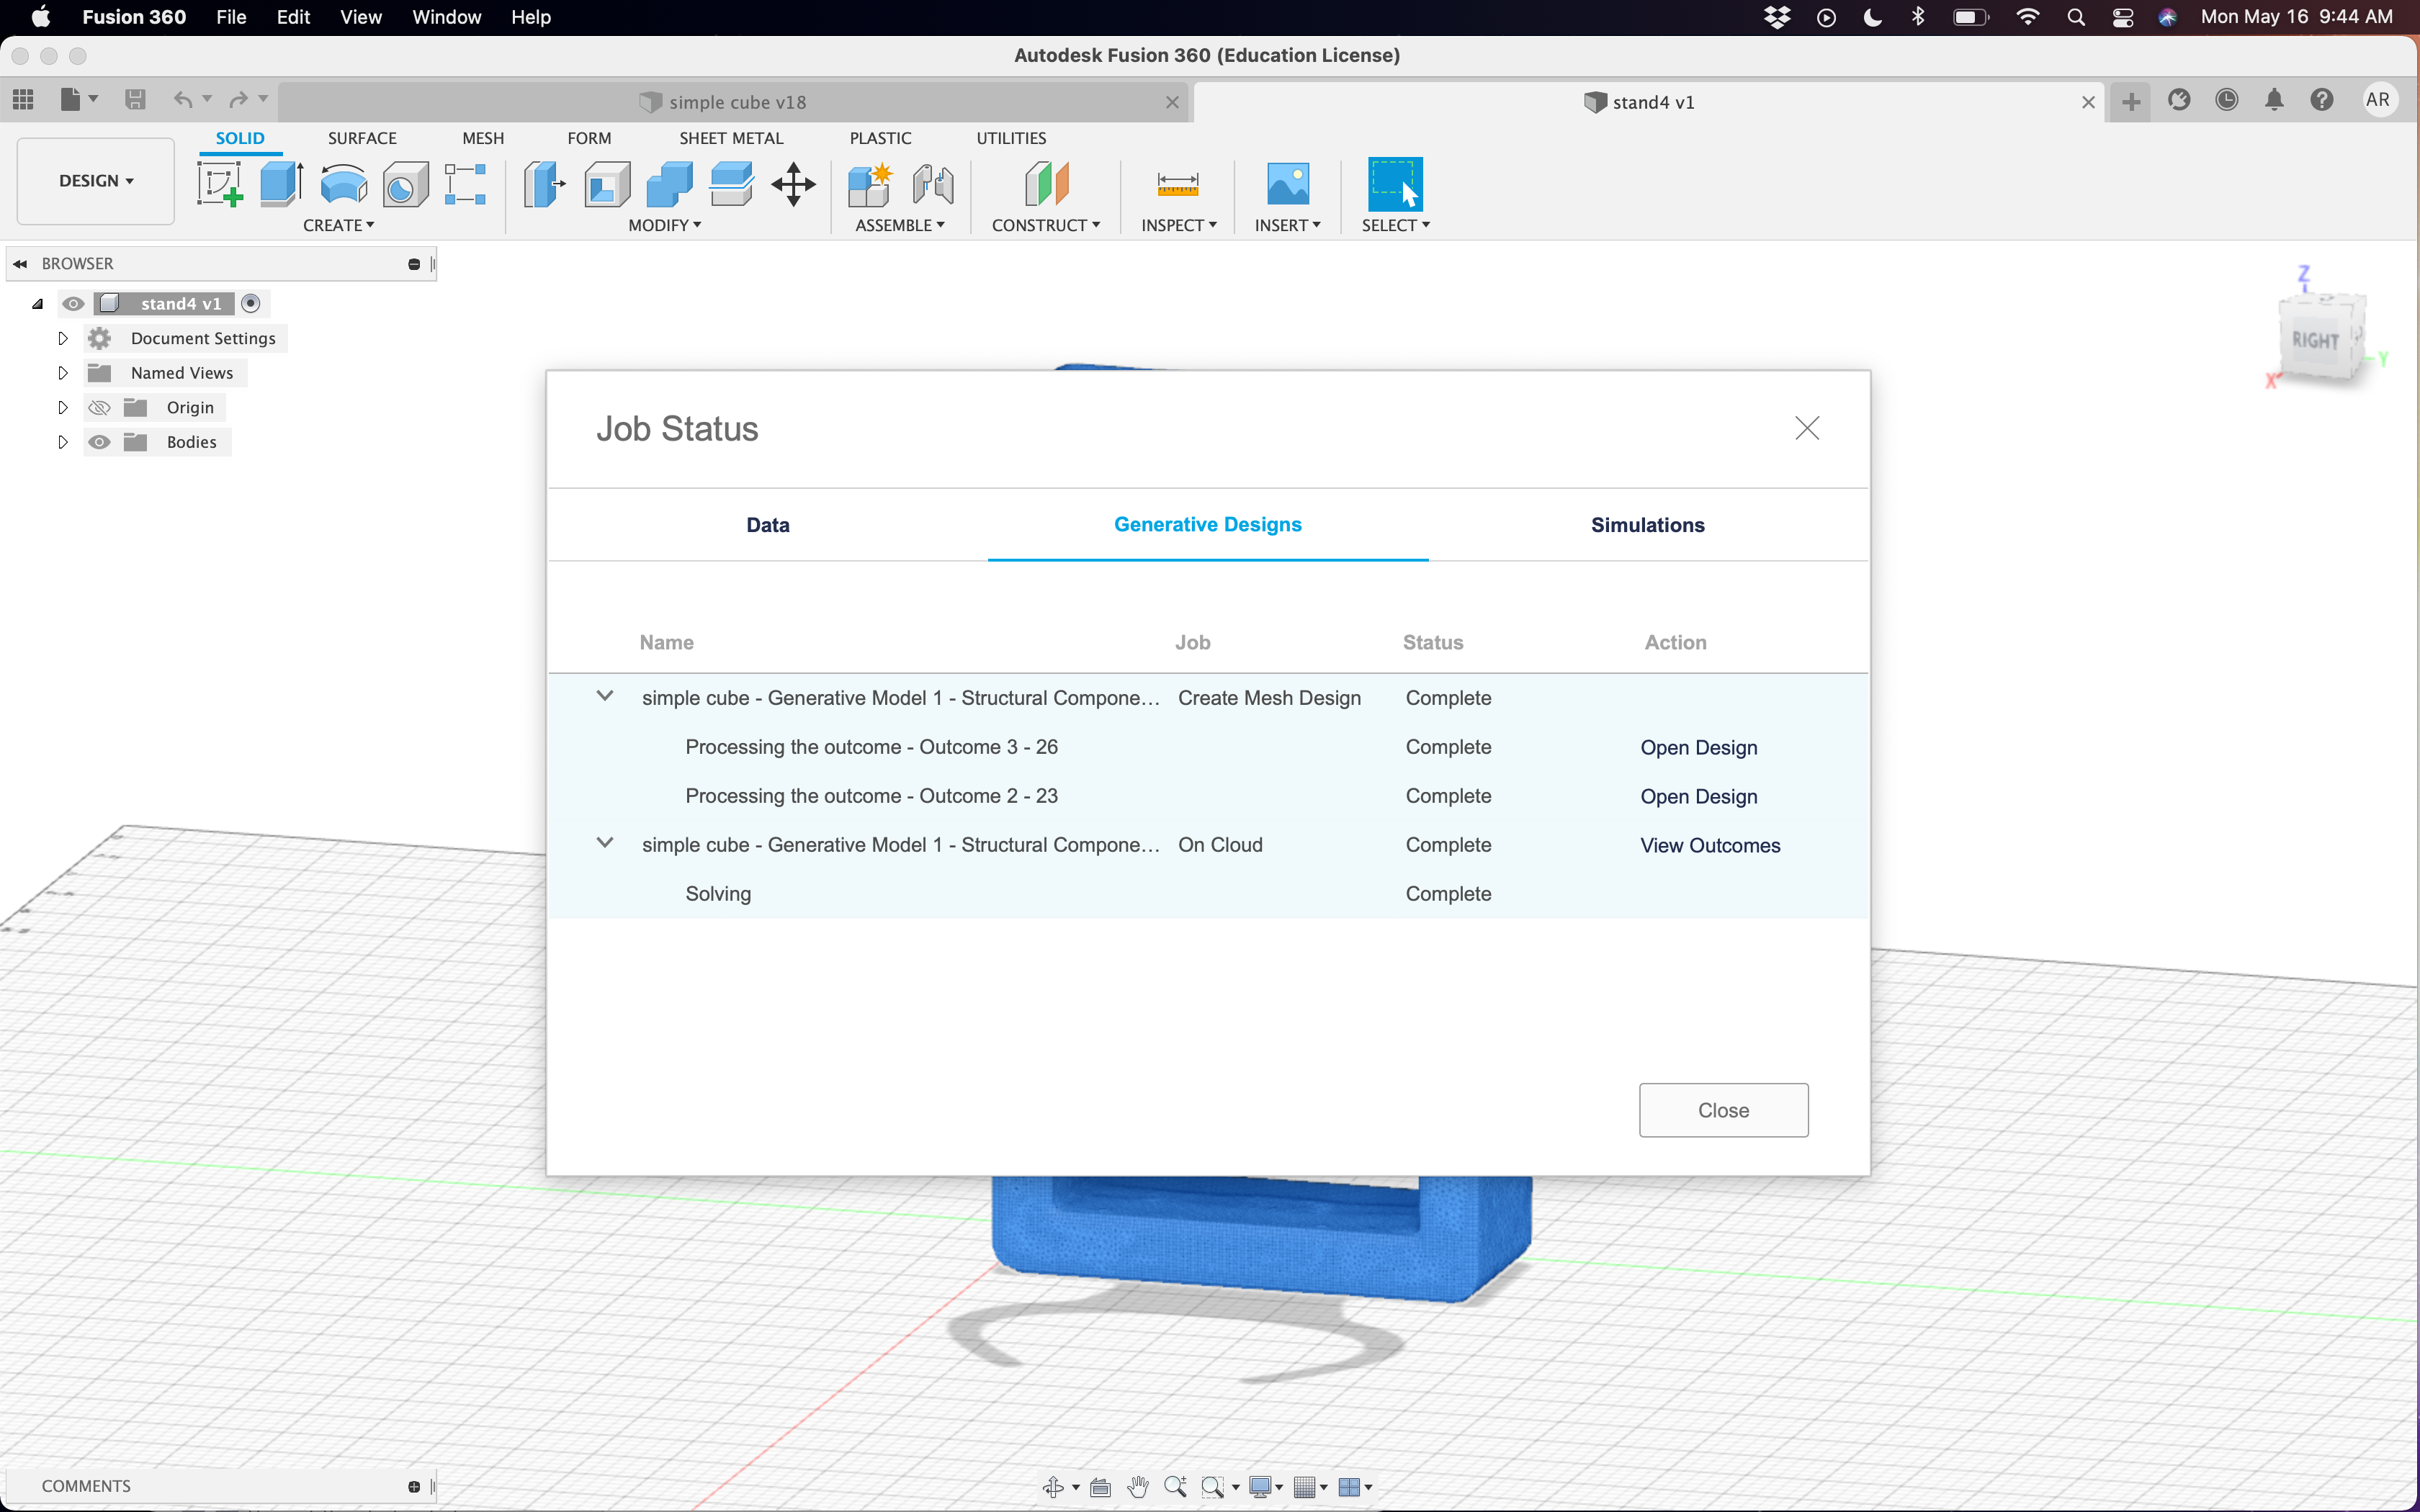2420x1512 pixels.
Task: Switch to the Data tab
Action: click(x=768, y=525)
